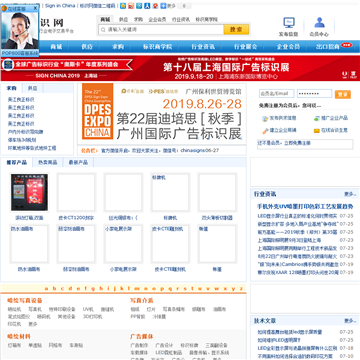Click the orange 搜索 button
The height and width of the screenshot is (360, 360).
pyautogui.click(x=236, y=30)
